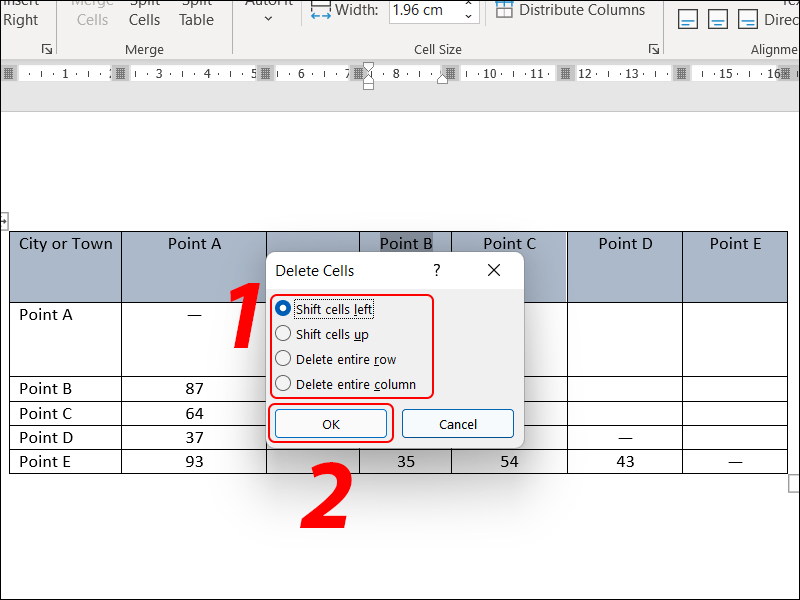This screenshot has width=800, height=600.
Task: Open the Rows & Columns dialog launcher
Action: (46, 49)
